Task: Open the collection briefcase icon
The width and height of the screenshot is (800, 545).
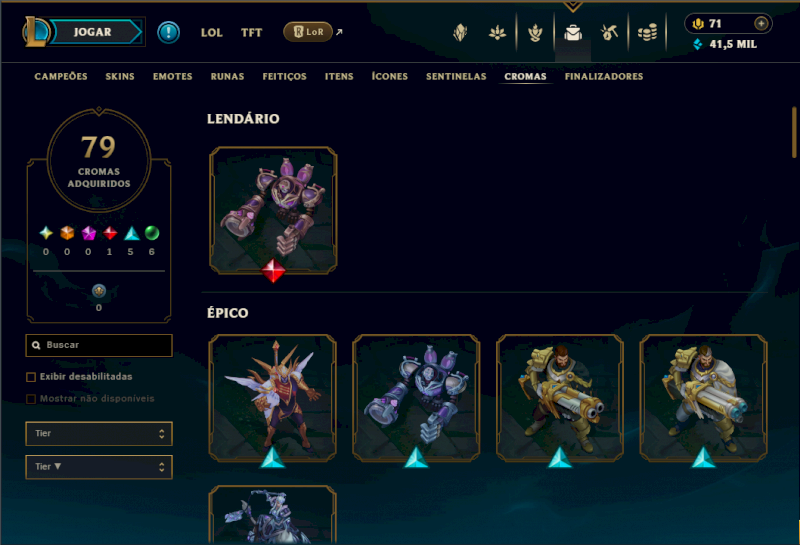Action: click(x=573, y=33)
